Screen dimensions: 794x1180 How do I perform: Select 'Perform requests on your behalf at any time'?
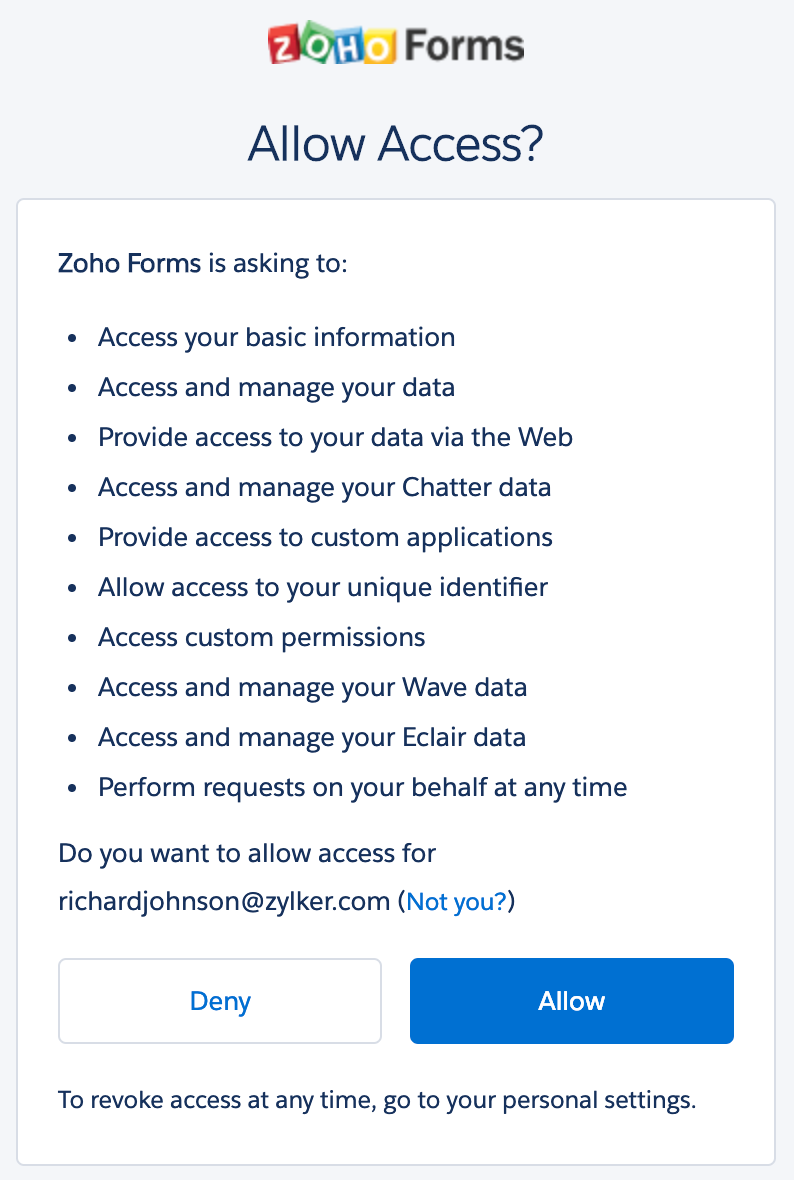(362, 787)
